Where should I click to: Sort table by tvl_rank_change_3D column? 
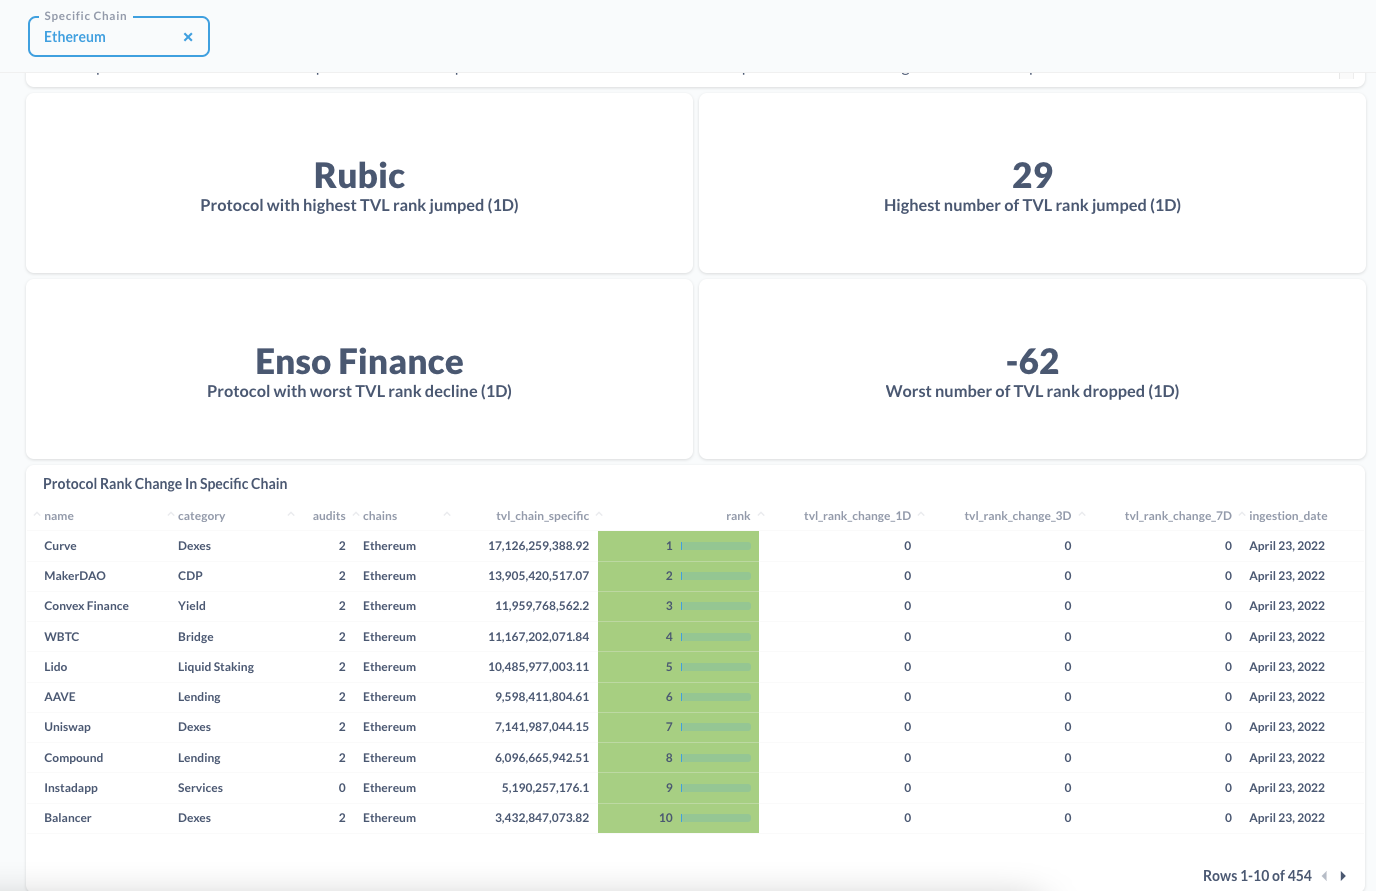point(1017,516)
